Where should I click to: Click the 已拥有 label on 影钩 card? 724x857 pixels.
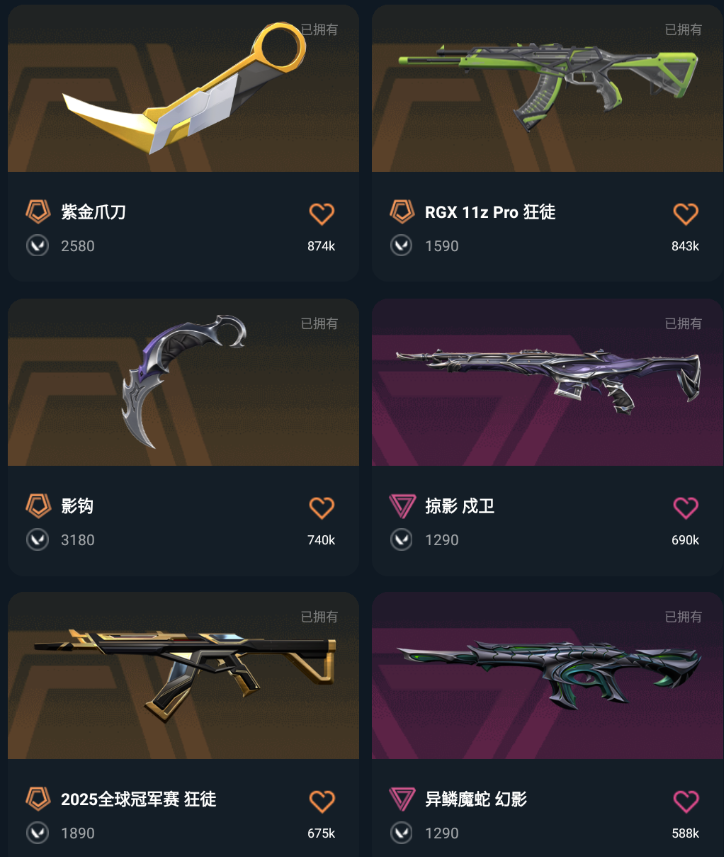click(320, 324)
